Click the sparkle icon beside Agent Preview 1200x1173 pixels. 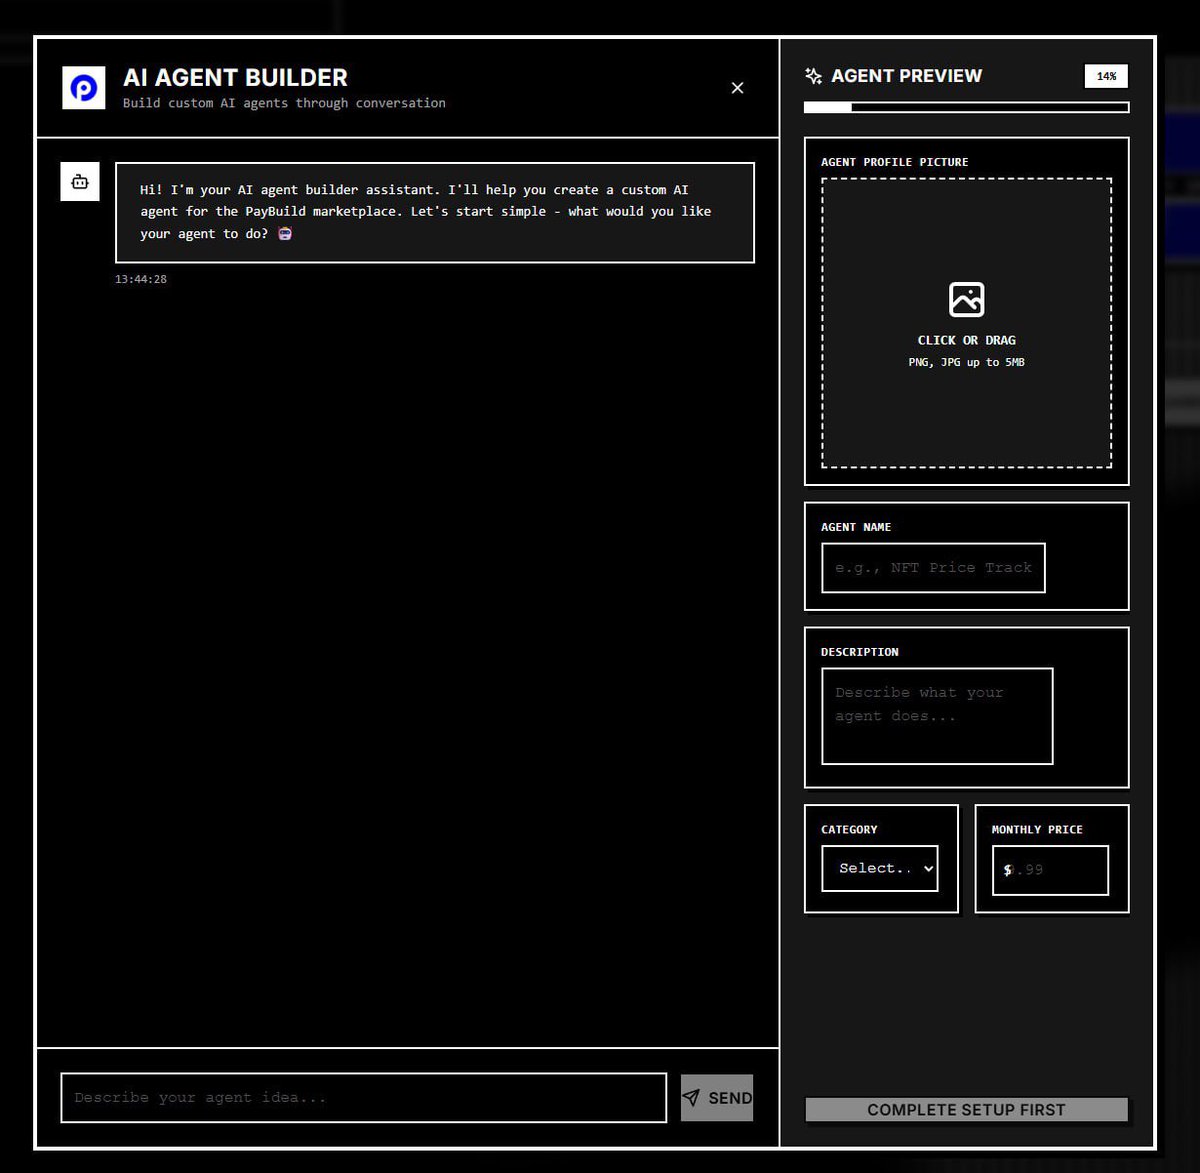[x=813, y=76]
